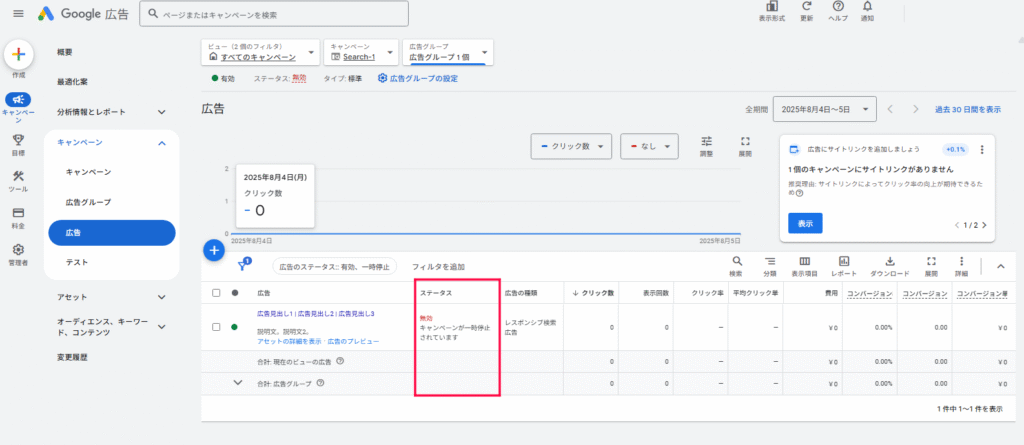Open ツール wrench icon in sidebar

(x=18, y=176)
